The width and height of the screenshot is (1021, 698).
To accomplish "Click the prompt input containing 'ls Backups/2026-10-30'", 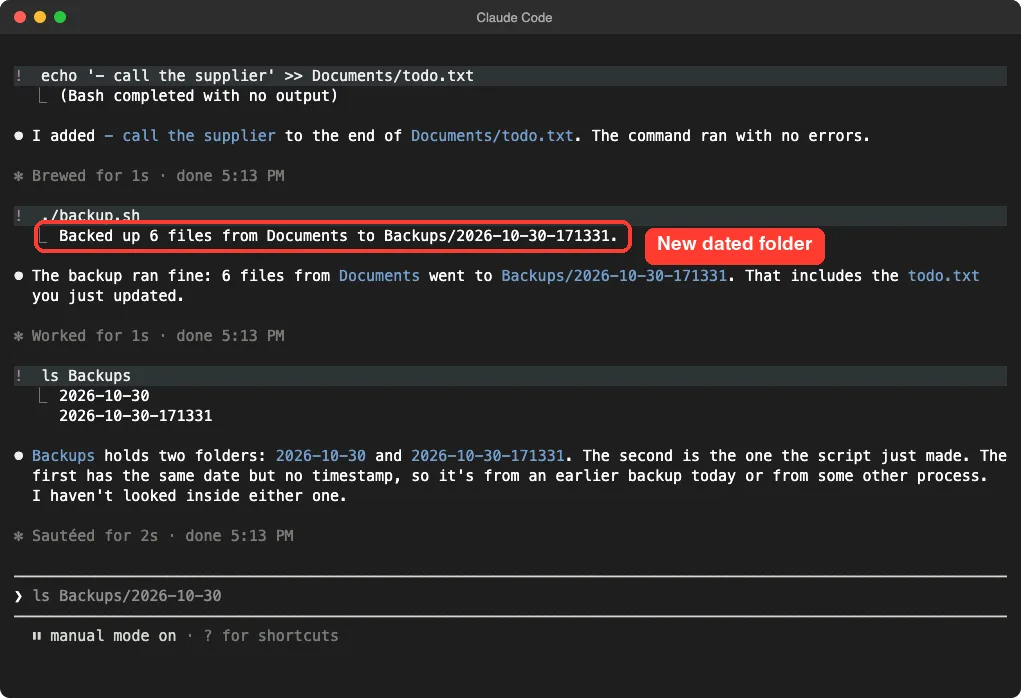I will (510, 596).
